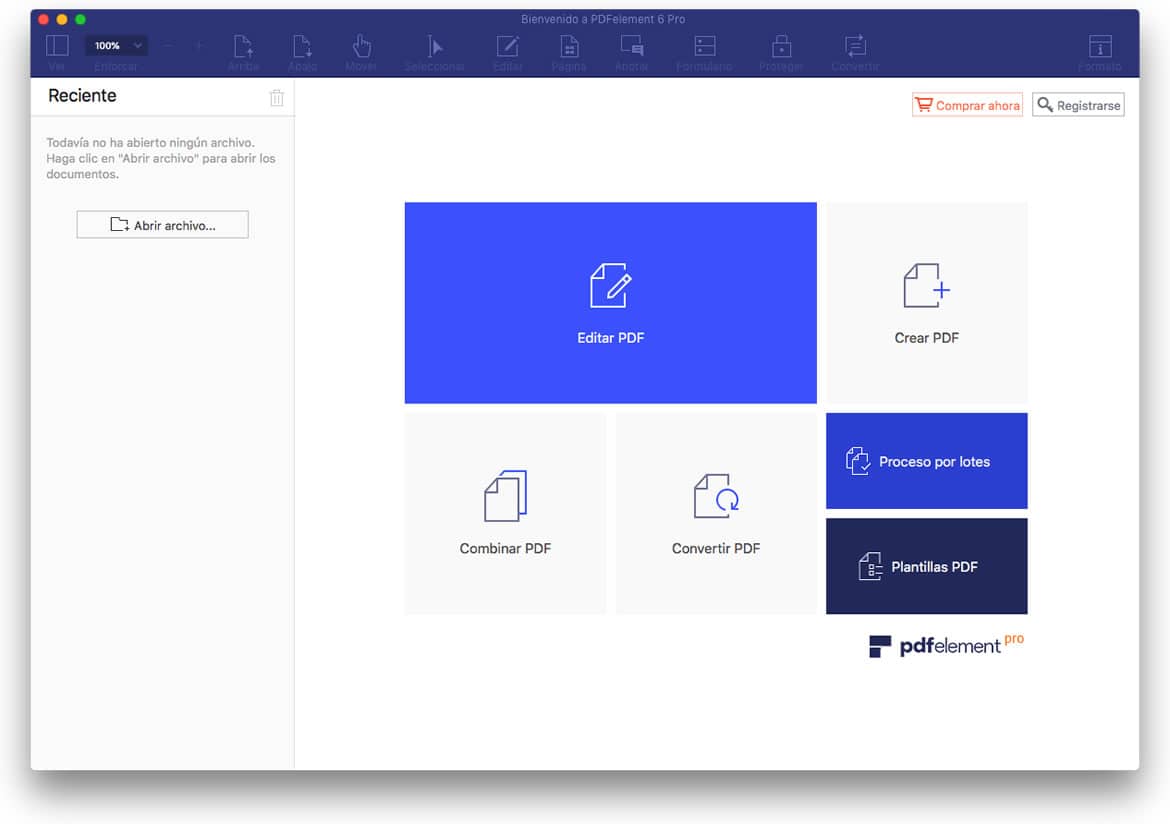This screenshot has height=824, width=1170.
Task: Click the Comprar ahora button
Action: pos(967,105)
